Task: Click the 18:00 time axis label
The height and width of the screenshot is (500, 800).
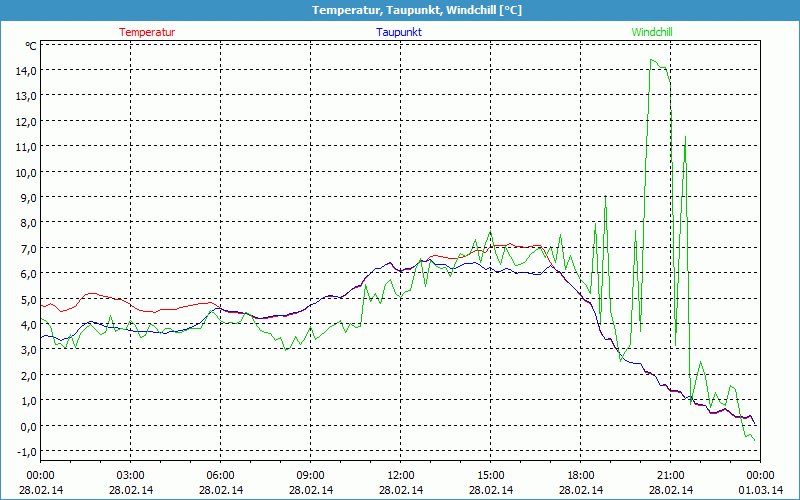Action: click(x=580, y=475)
